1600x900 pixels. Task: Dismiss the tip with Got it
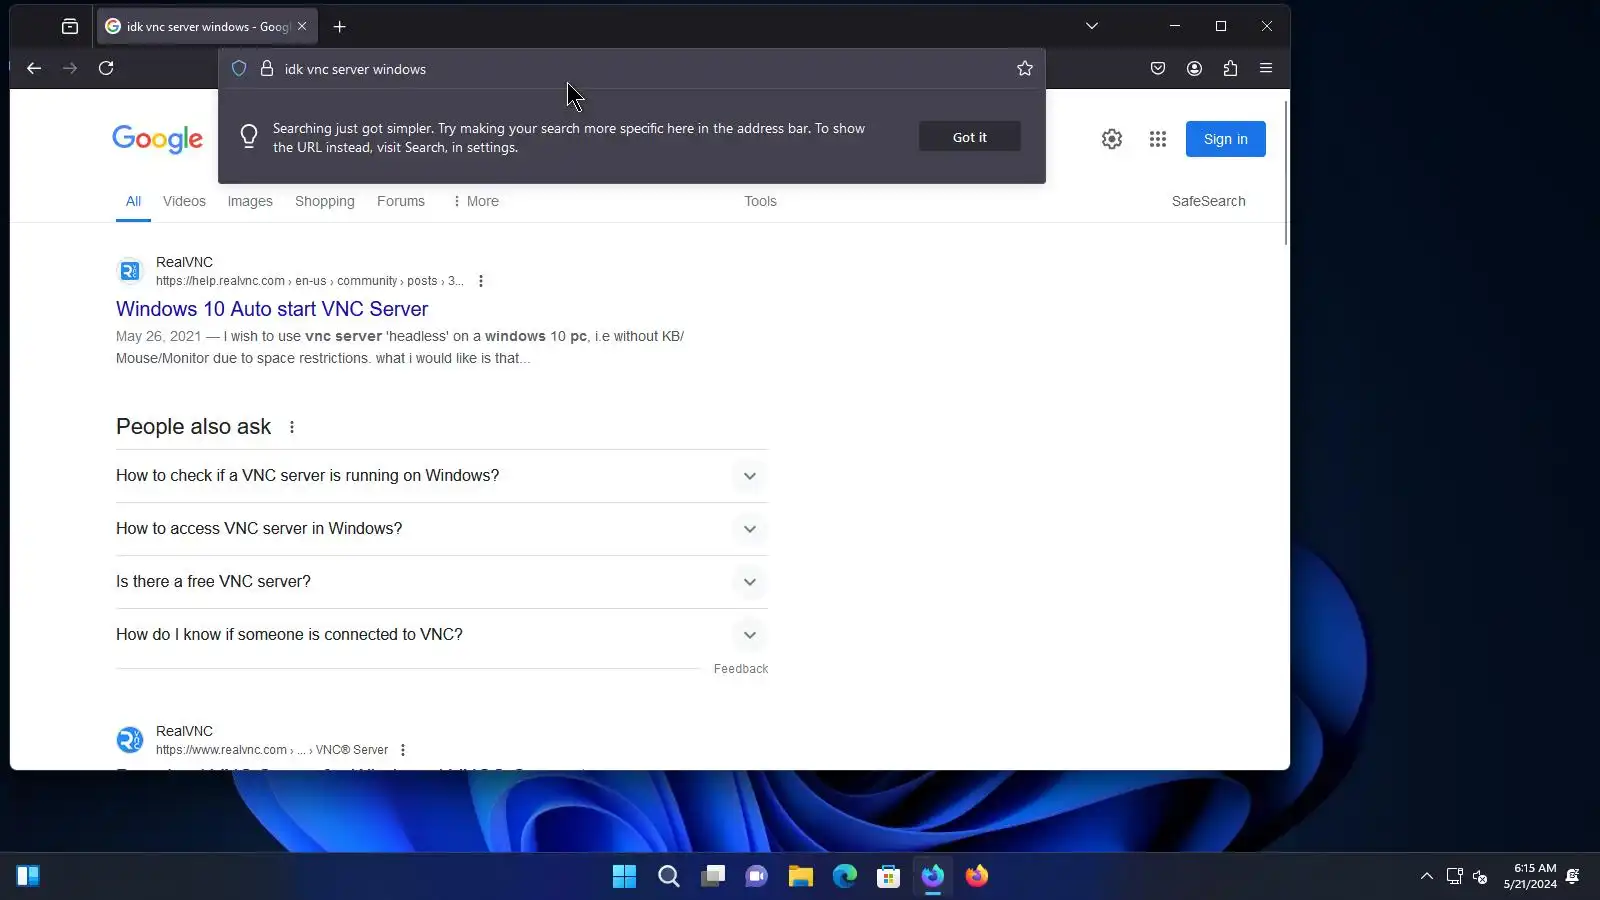point(970,137)
